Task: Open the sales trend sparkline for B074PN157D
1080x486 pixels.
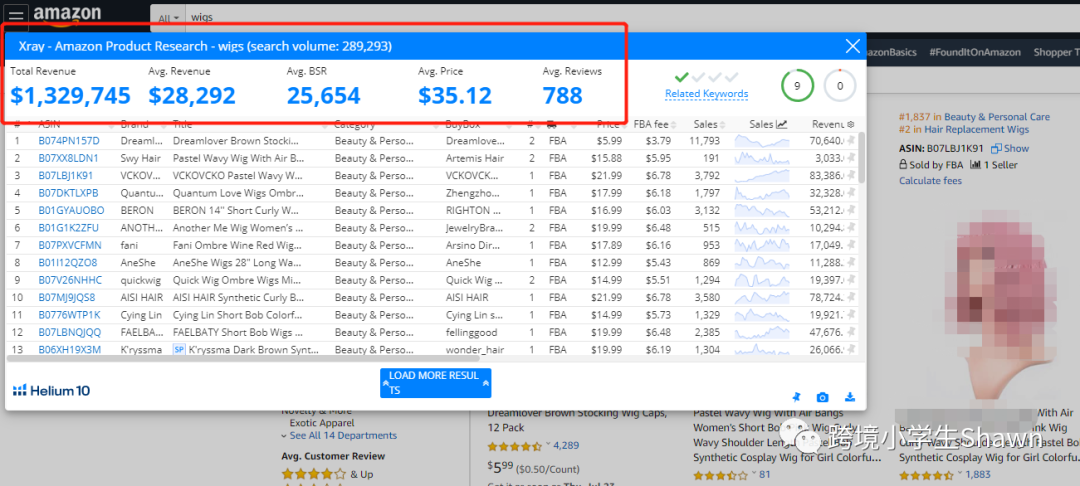Action: coord(762,141)
